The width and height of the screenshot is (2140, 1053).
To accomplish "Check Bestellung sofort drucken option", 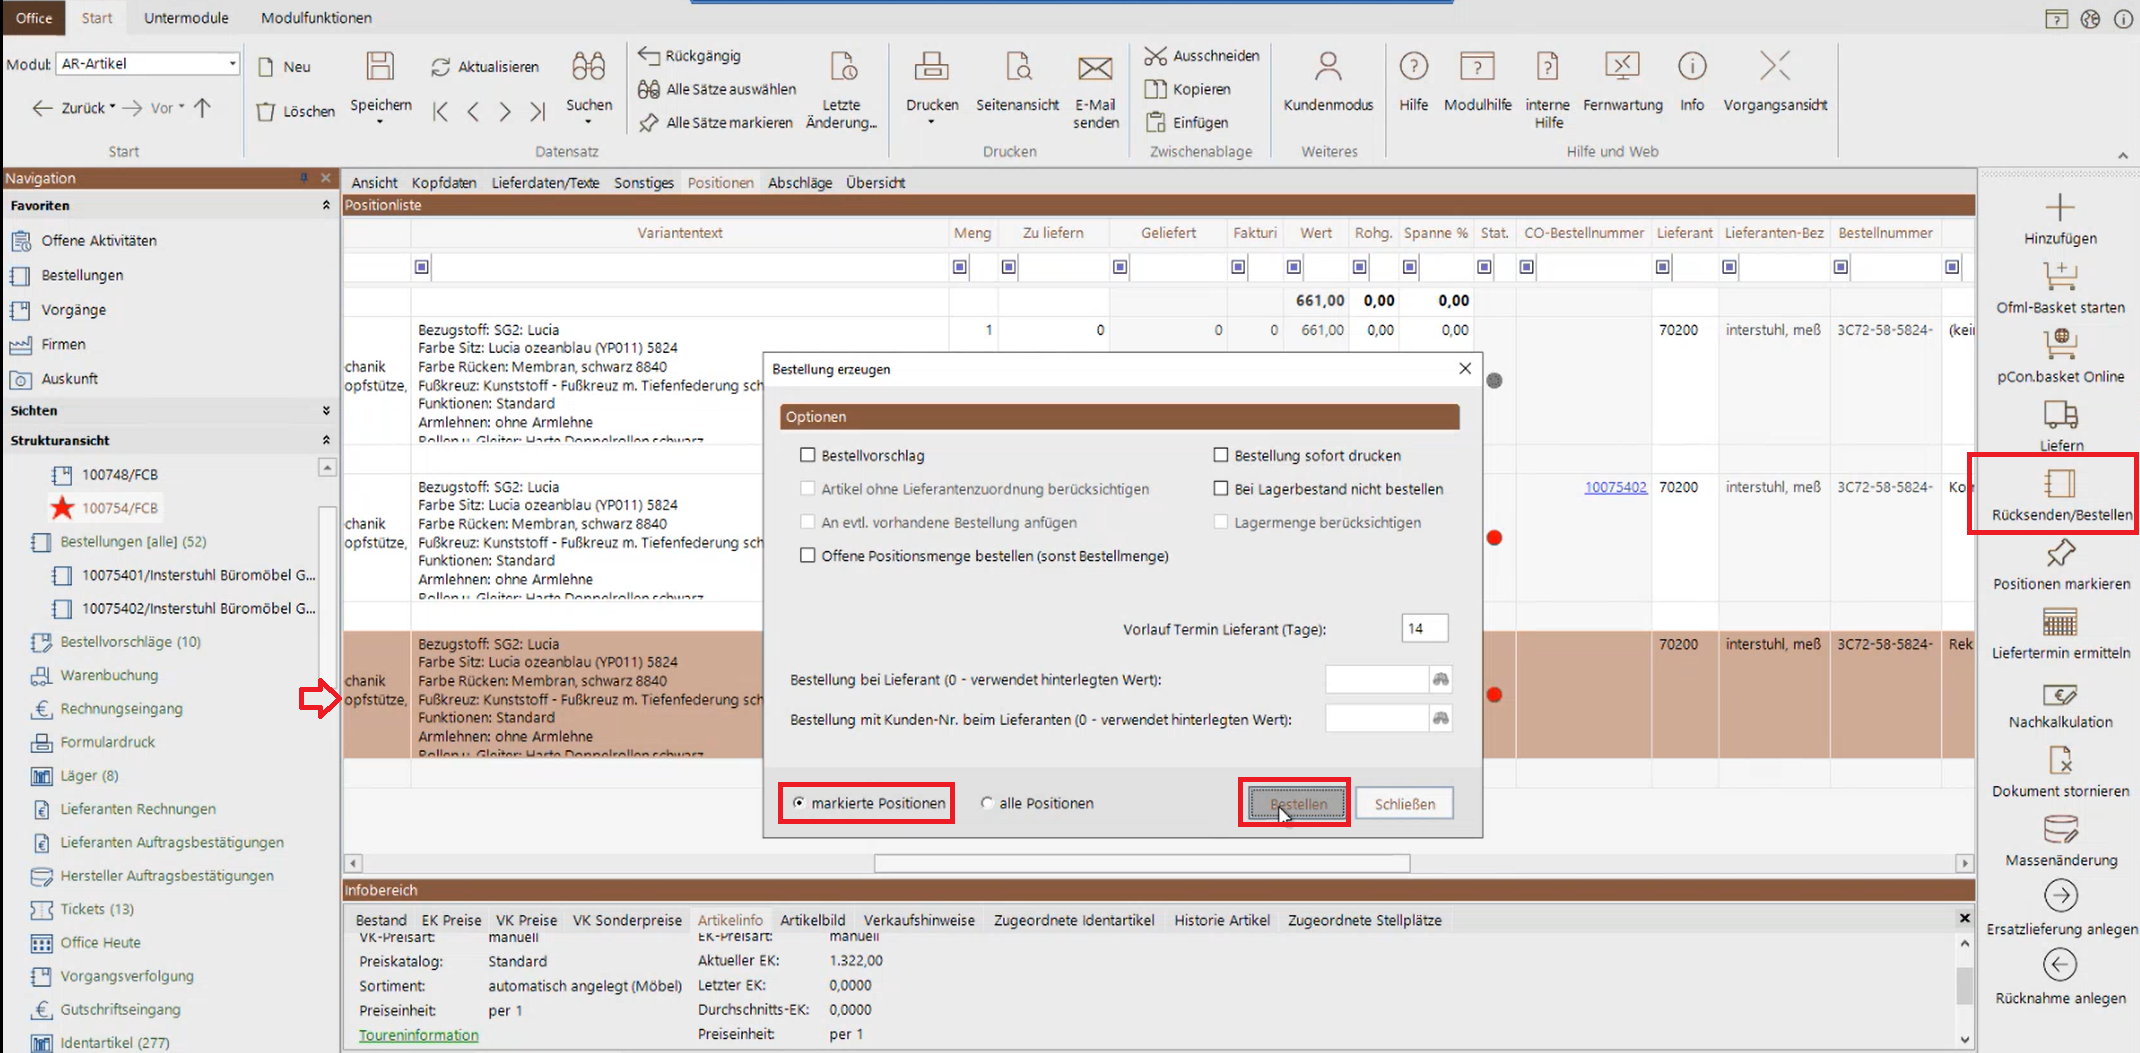I will click(1221, 455).
